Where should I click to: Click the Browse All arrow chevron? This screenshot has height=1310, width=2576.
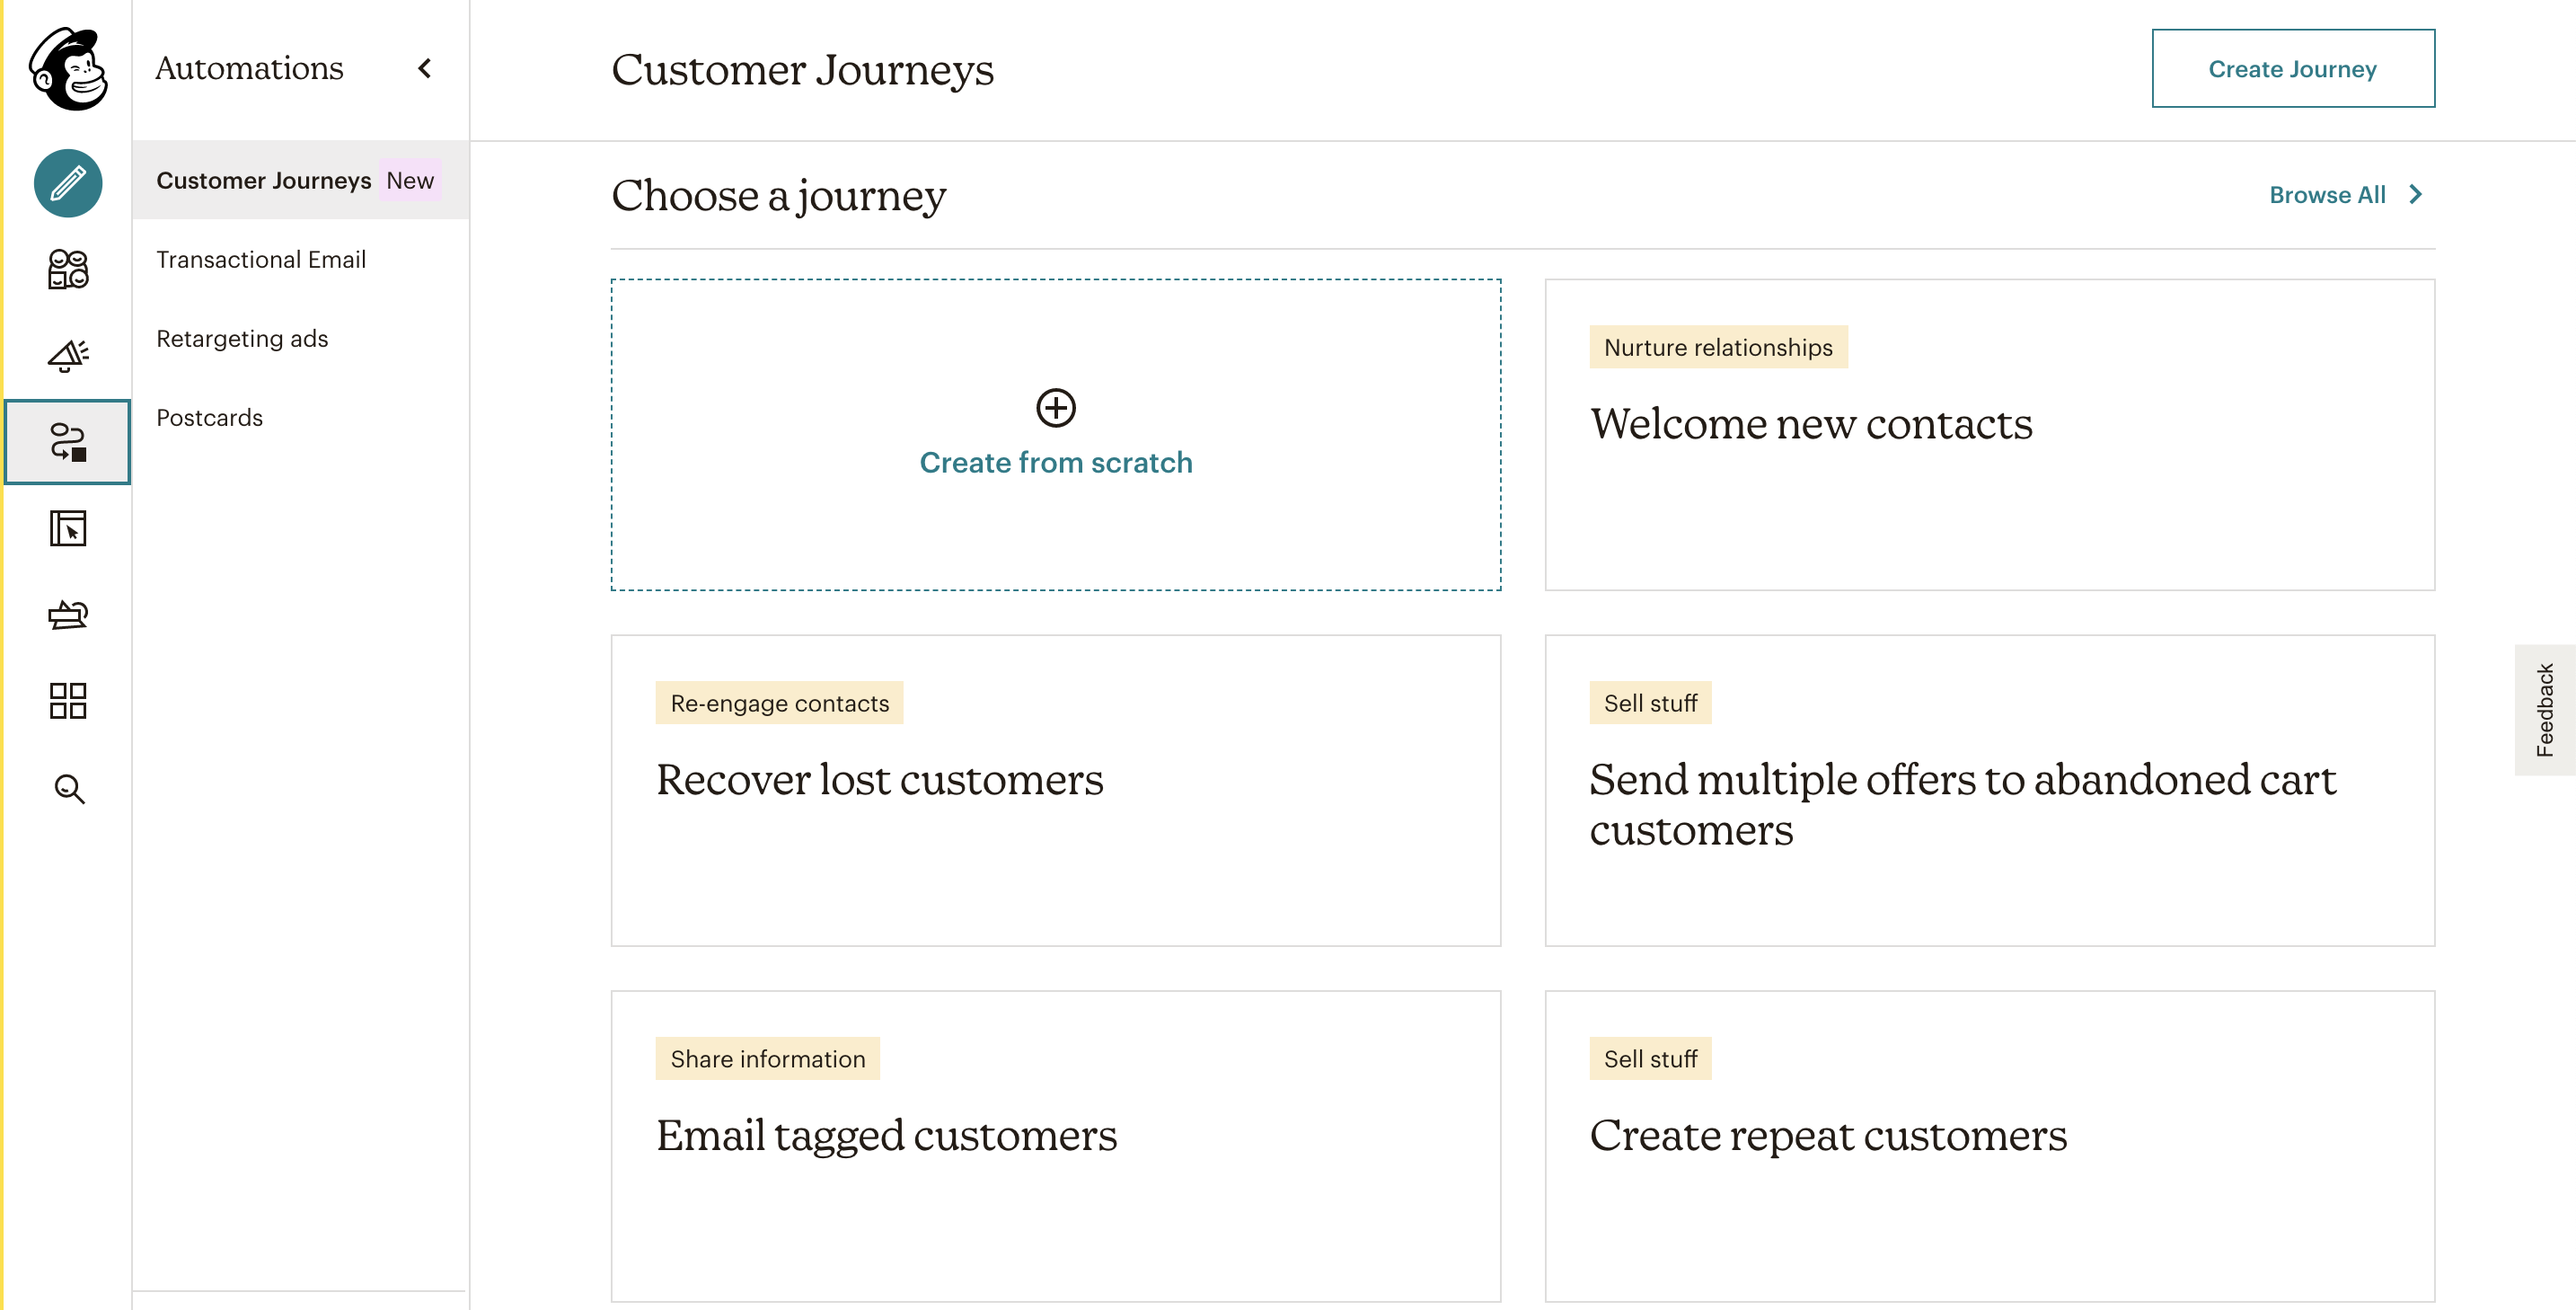pyautogui.click(x=2416, y=194)
